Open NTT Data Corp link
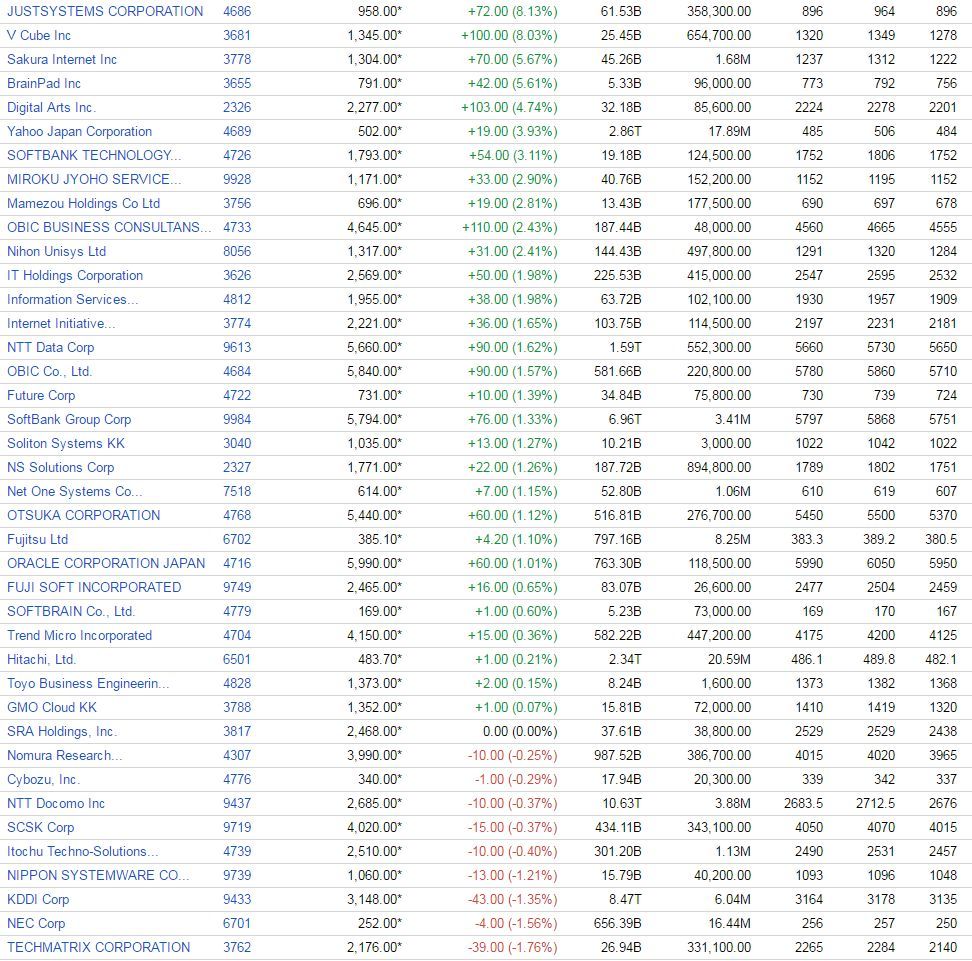Screen dimensions: 972x961 (x=50, y=348)
